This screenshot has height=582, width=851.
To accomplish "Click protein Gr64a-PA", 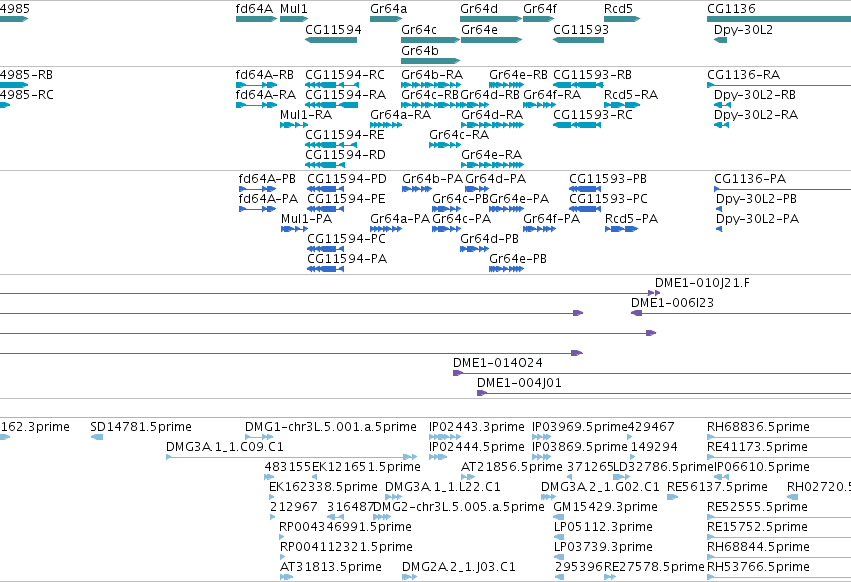I will pyautogui.click(x=386, y=229).
